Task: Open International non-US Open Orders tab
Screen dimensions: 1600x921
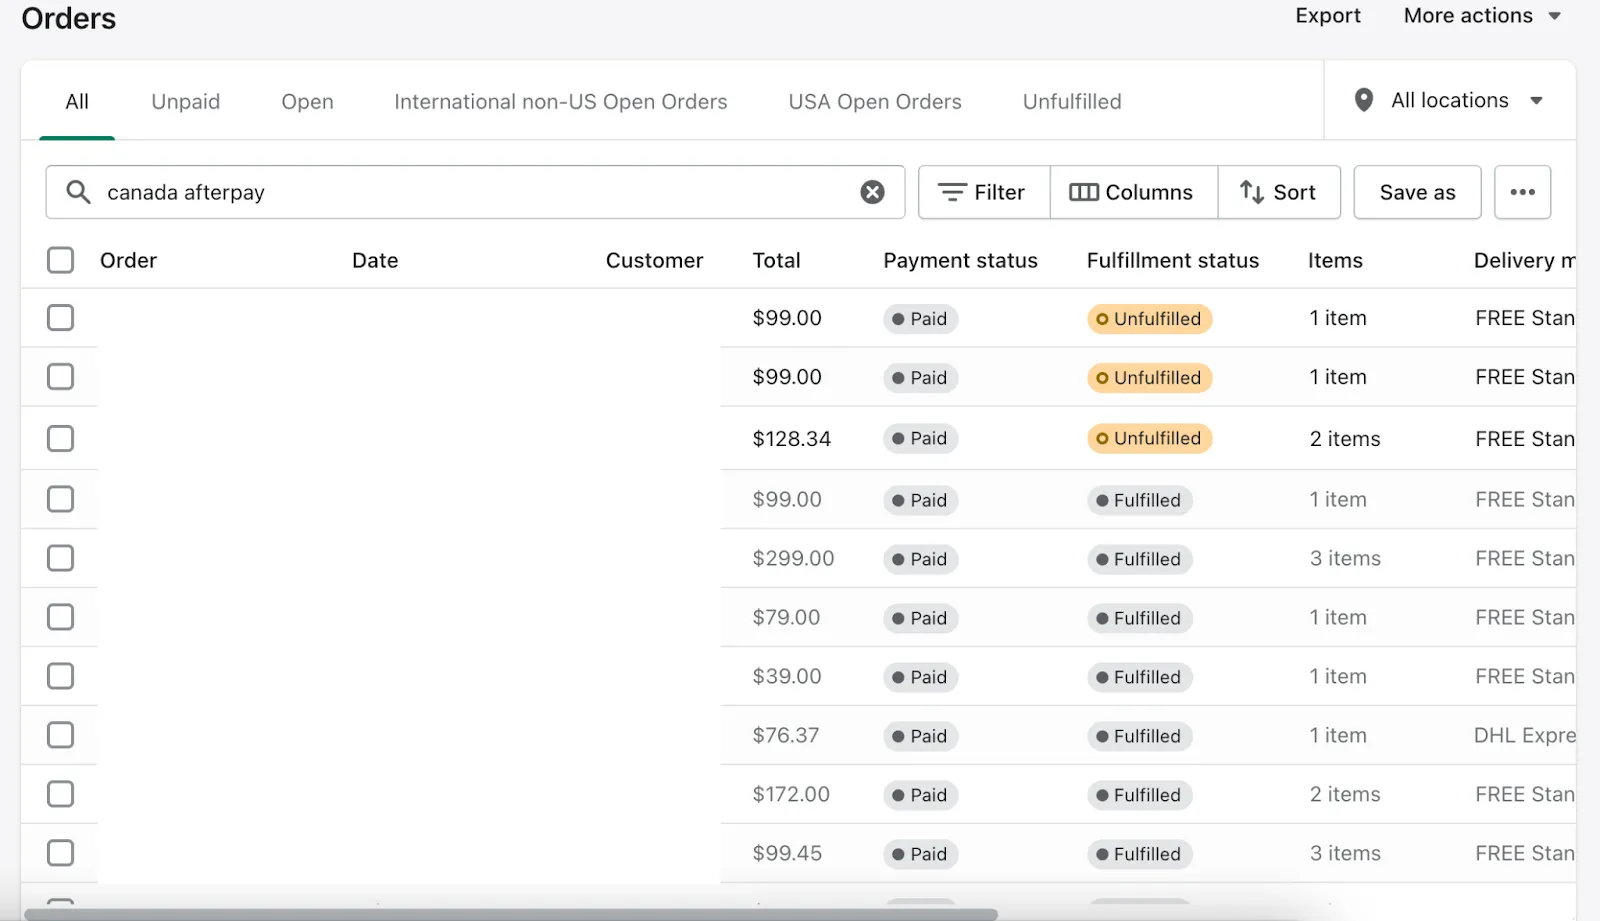Action: pos(561,101)
